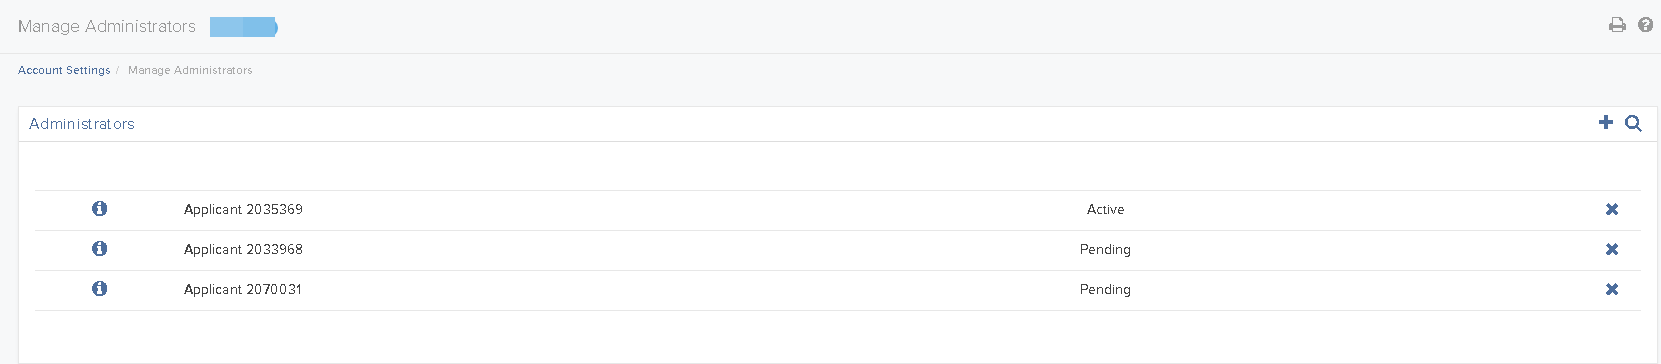Show info for Applicant 2033968
The height and width of the screenshot is (364, 1661).
pos(99,249)
